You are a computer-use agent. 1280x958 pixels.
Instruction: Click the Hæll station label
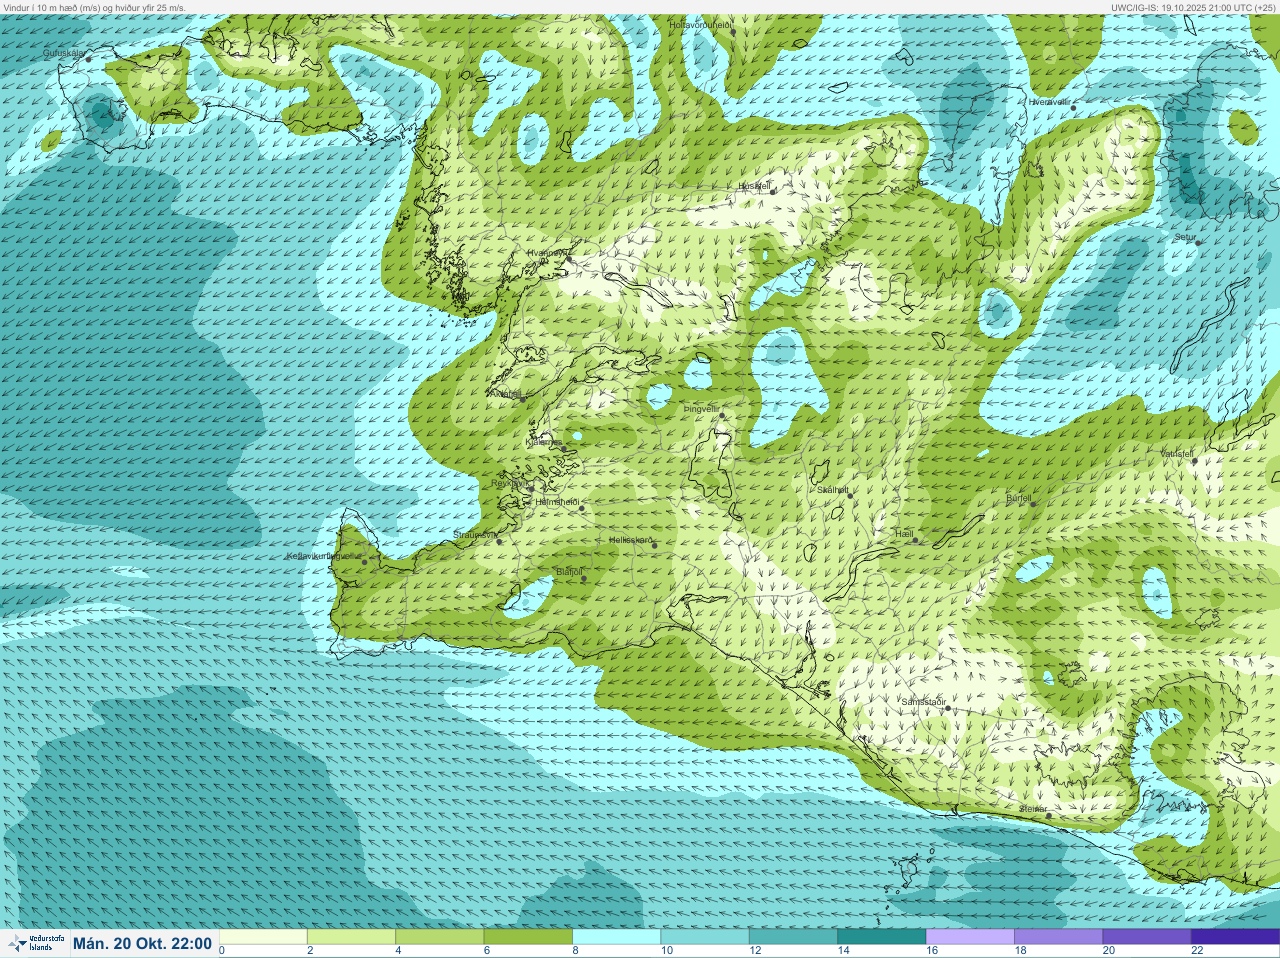coord(905,534)
